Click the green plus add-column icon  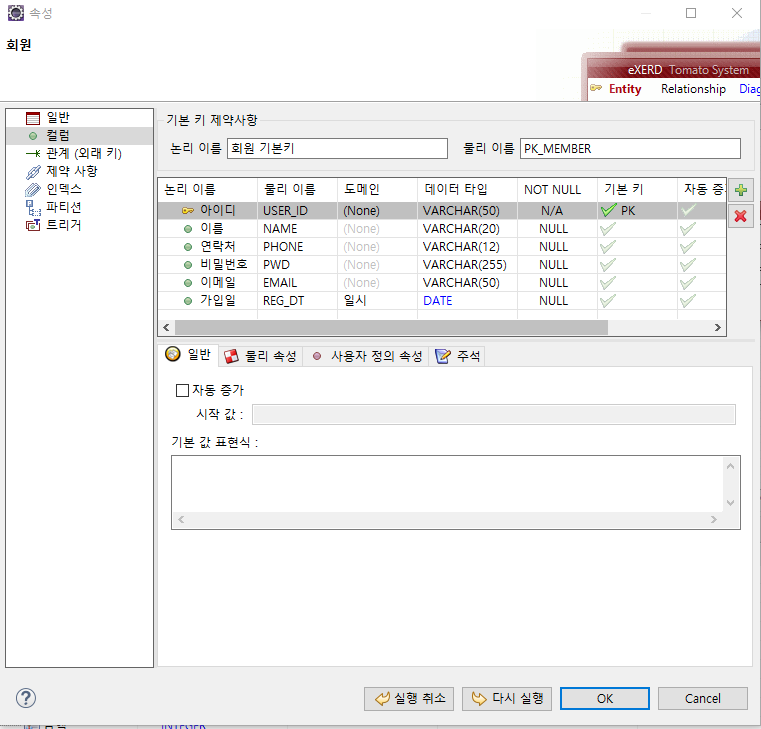pyautogui.click(x=741, y=190)
